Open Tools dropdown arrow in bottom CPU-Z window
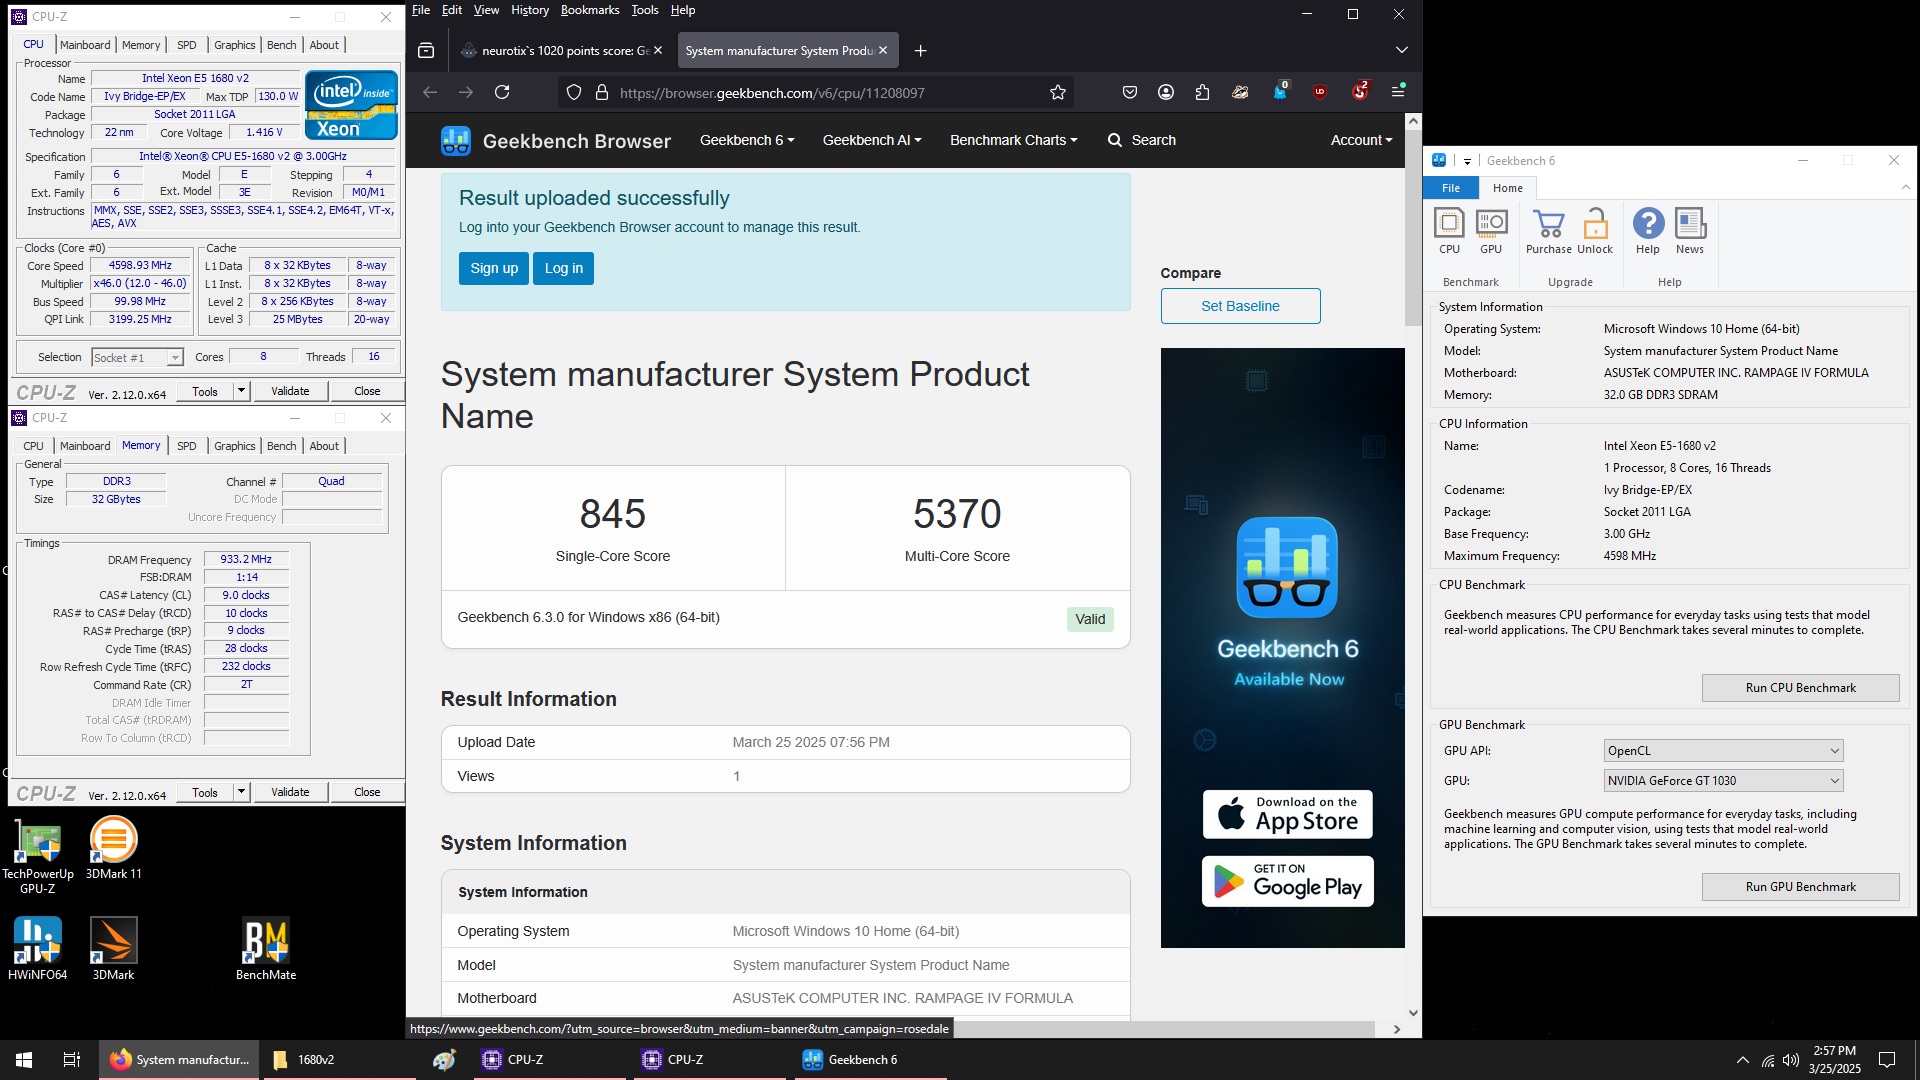Image resolution: width=1920 pixels, height=1080 pixels. pyautogui.click(x=241, y=792)
